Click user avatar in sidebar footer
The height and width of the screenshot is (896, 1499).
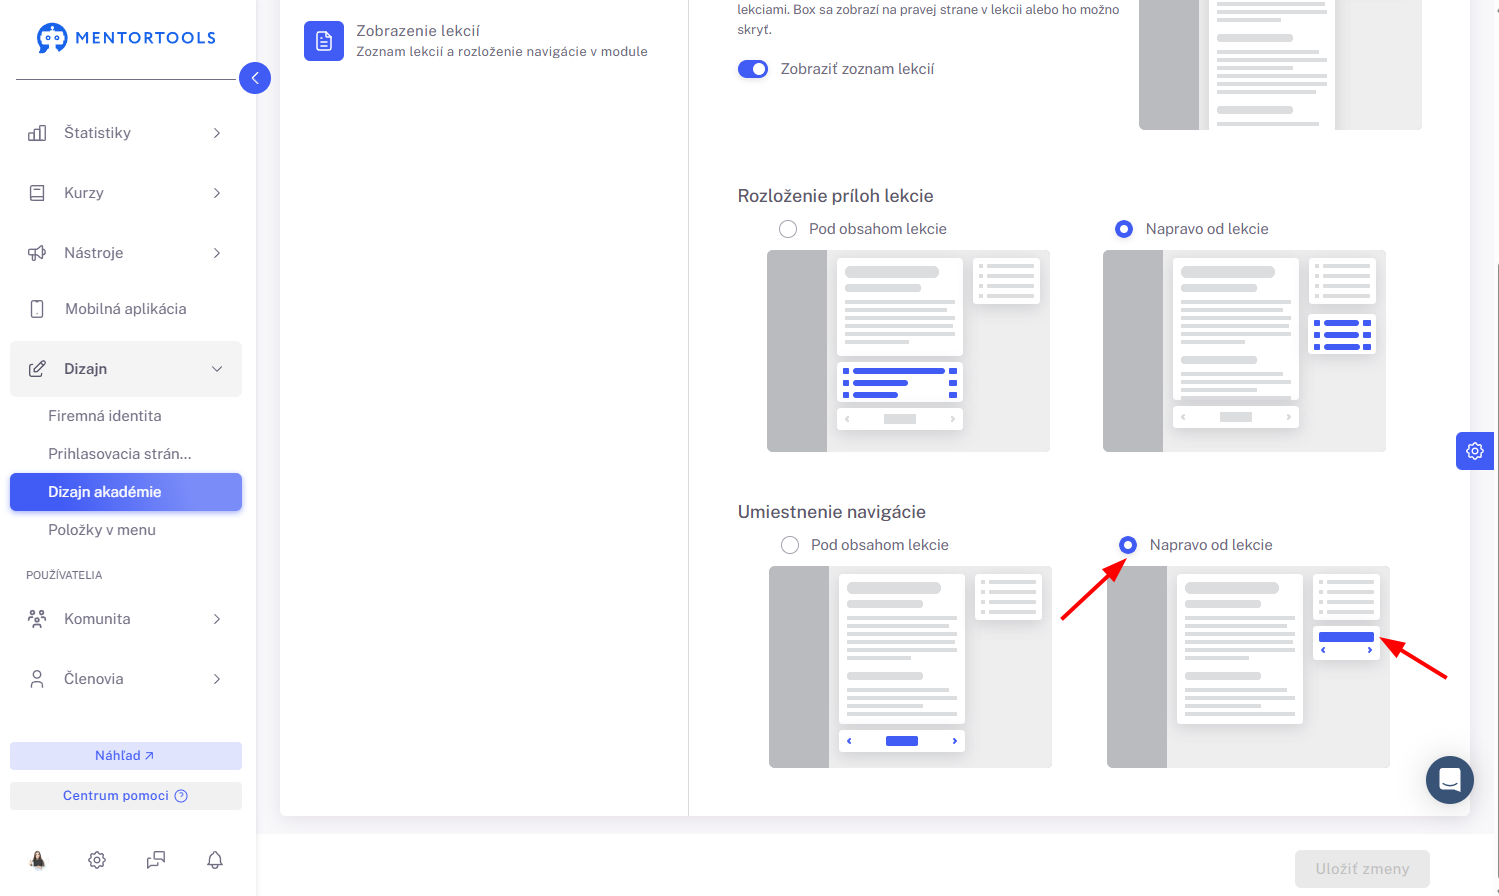tap(38, 860)
